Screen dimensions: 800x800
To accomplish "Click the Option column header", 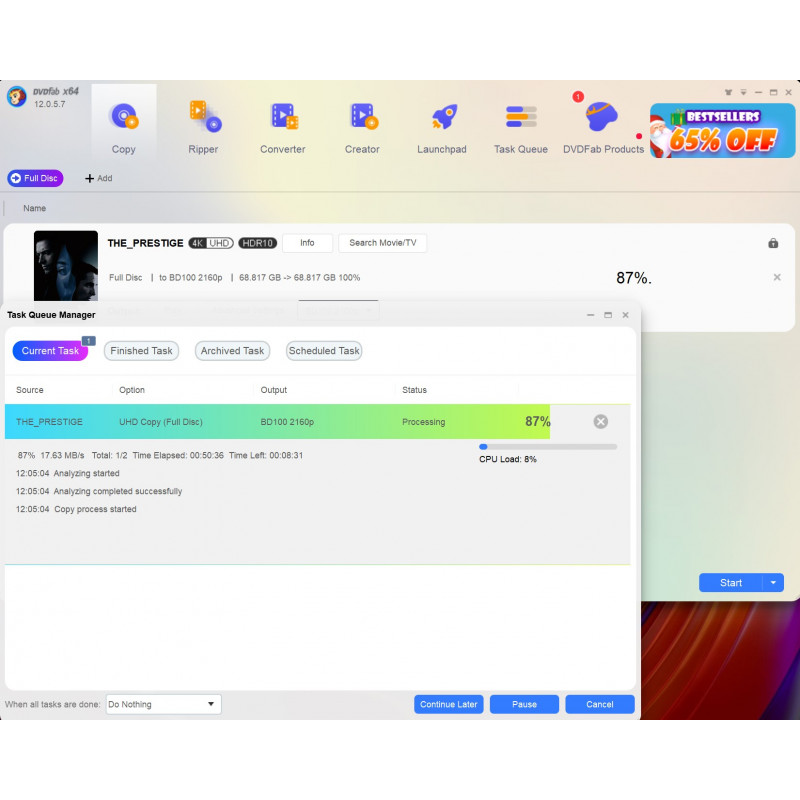I will tap(132, 390).
